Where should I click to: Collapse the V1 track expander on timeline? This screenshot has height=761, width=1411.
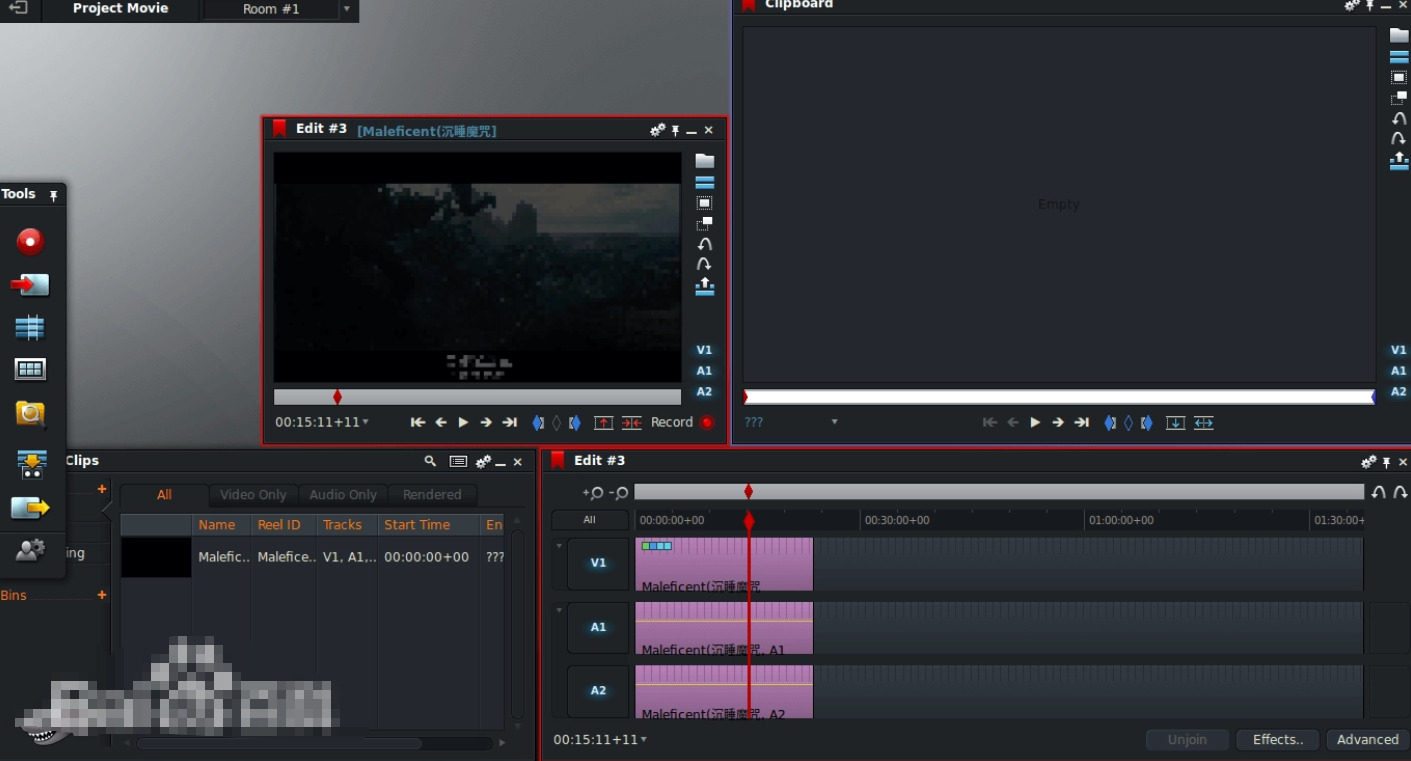559,546
